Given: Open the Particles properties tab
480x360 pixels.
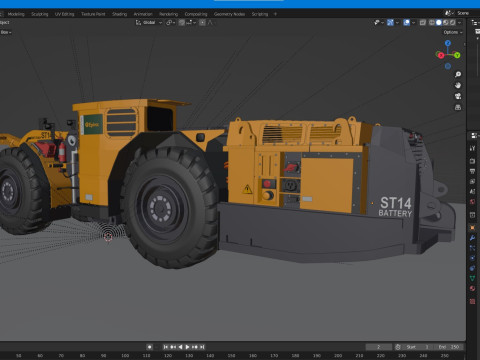Looking at the screenshot, I should [472, 248].
